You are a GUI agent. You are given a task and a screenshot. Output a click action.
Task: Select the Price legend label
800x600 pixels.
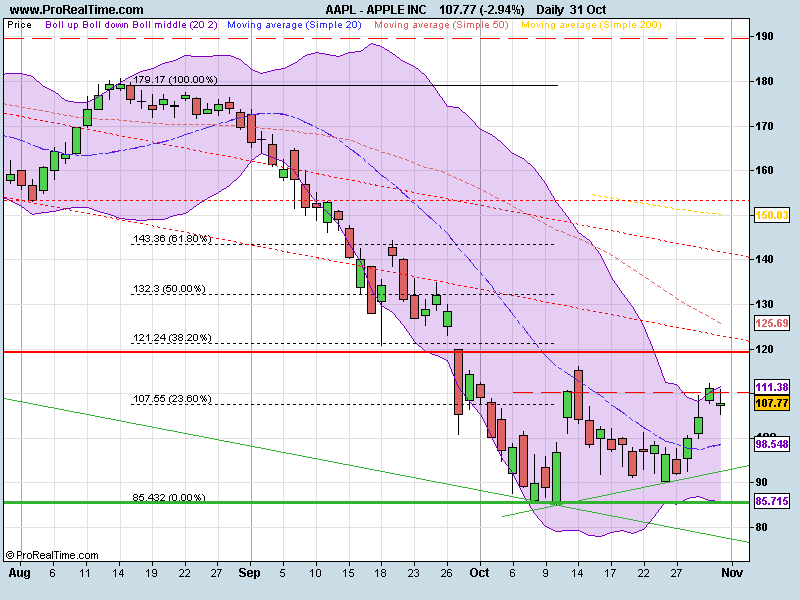point(19,24)
